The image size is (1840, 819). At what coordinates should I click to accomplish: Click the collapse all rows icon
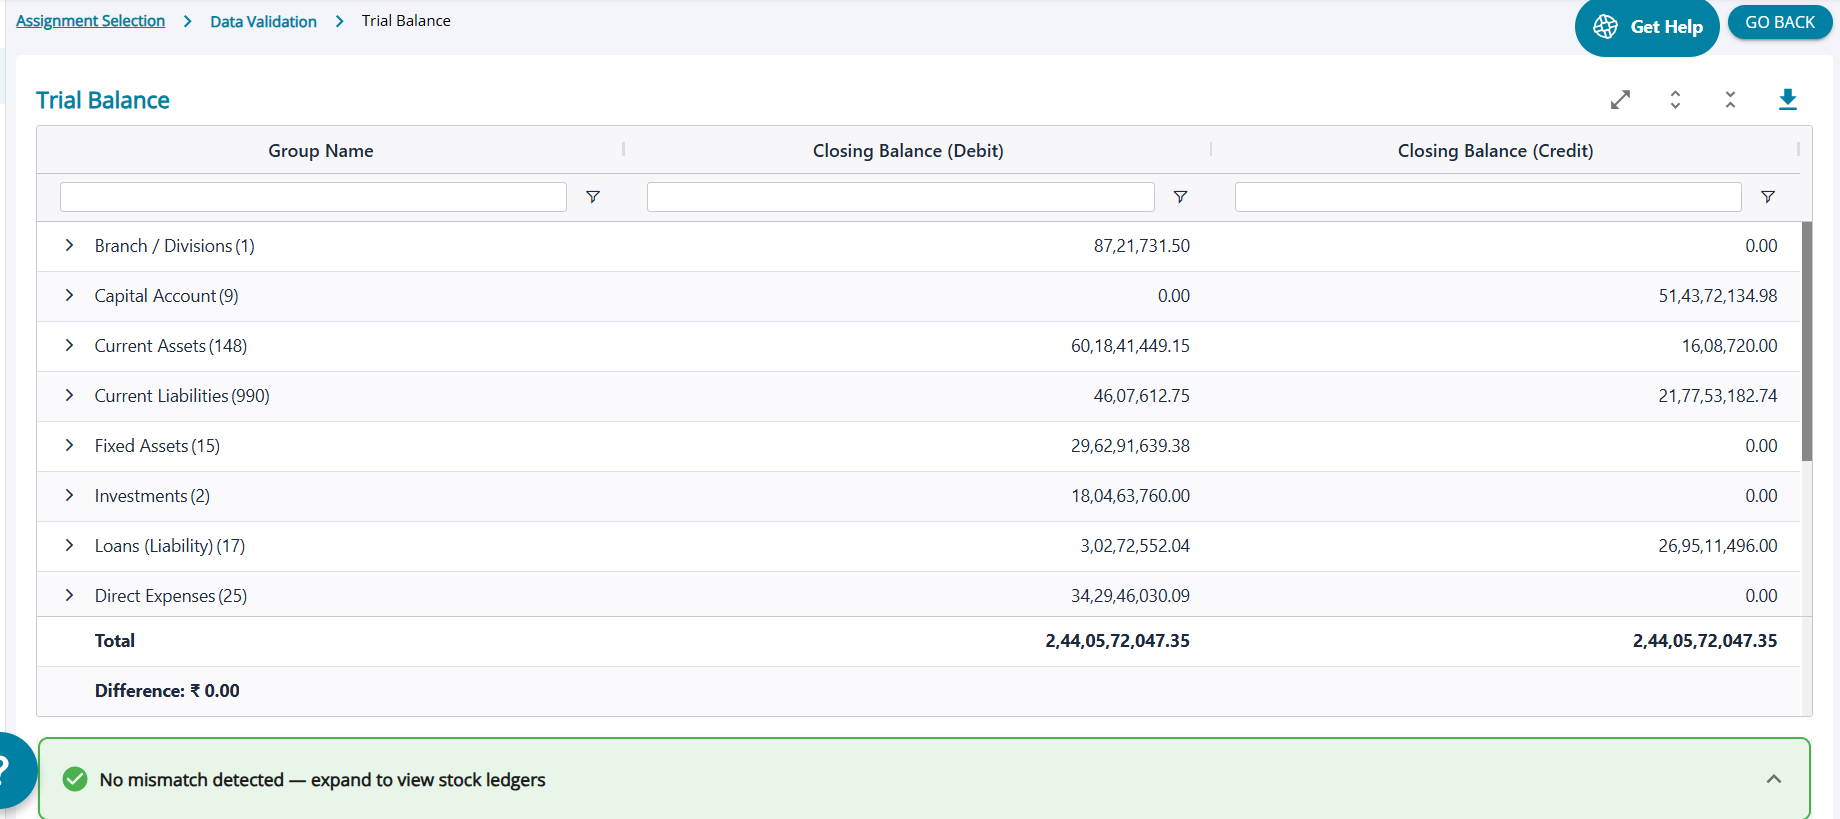click(x=1730, y=100)
